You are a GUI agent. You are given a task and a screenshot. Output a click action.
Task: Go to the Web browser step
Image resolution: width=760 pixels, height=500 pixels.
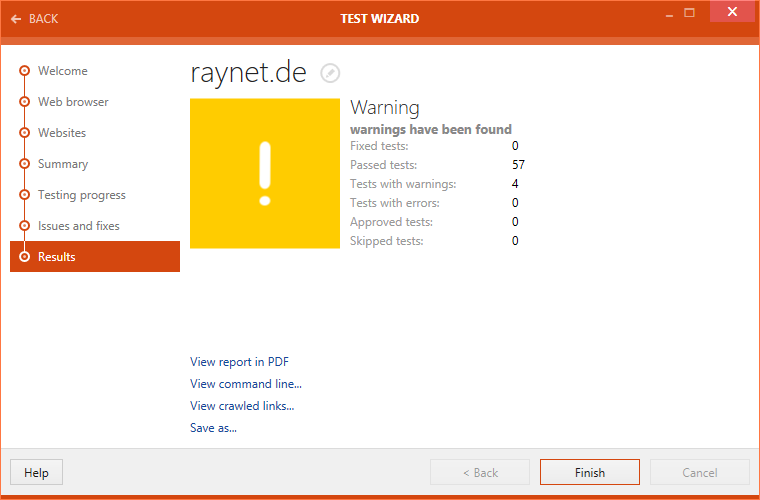[73, 102]
